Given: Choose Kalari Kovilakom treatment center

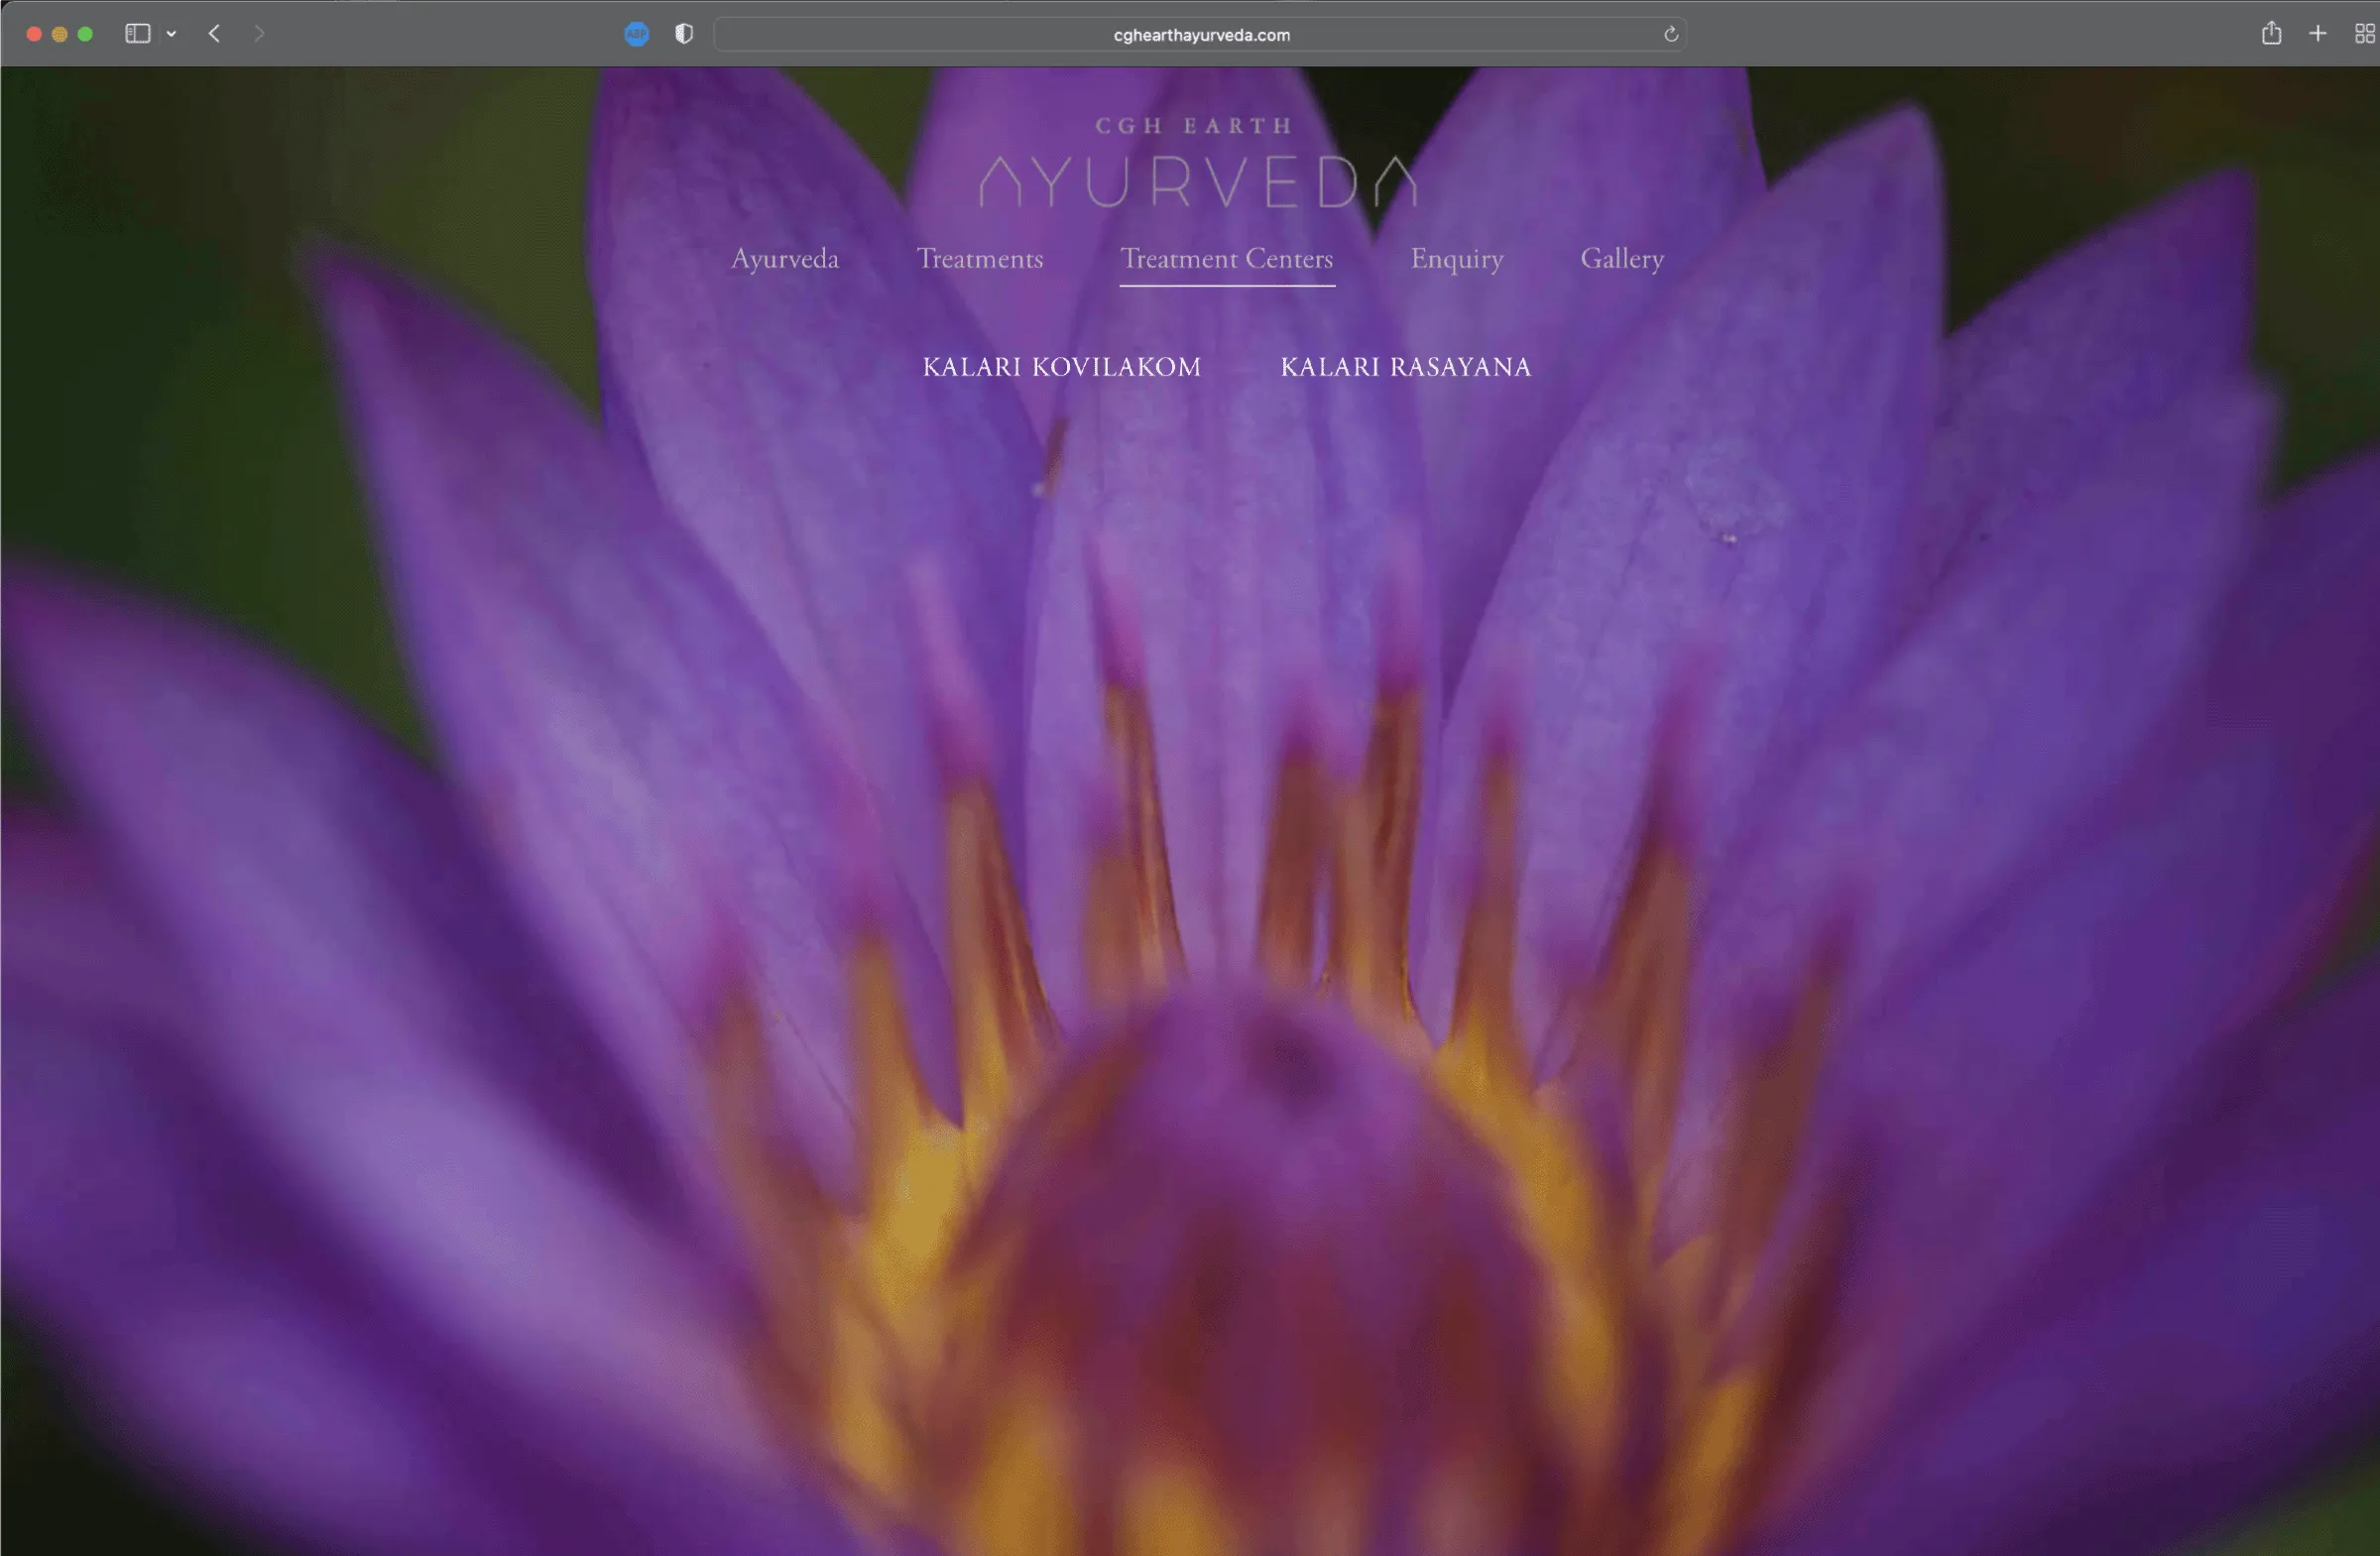Looking at the screenshot, I should click(1062, 367).
